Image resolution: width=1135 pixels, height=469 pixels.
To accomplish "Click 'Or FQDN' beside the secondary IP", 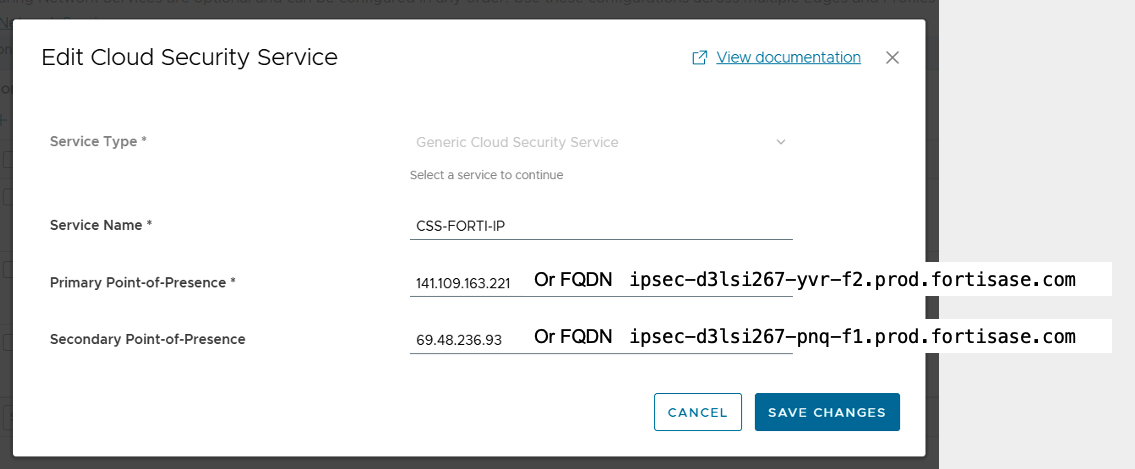I will (573, 337).
